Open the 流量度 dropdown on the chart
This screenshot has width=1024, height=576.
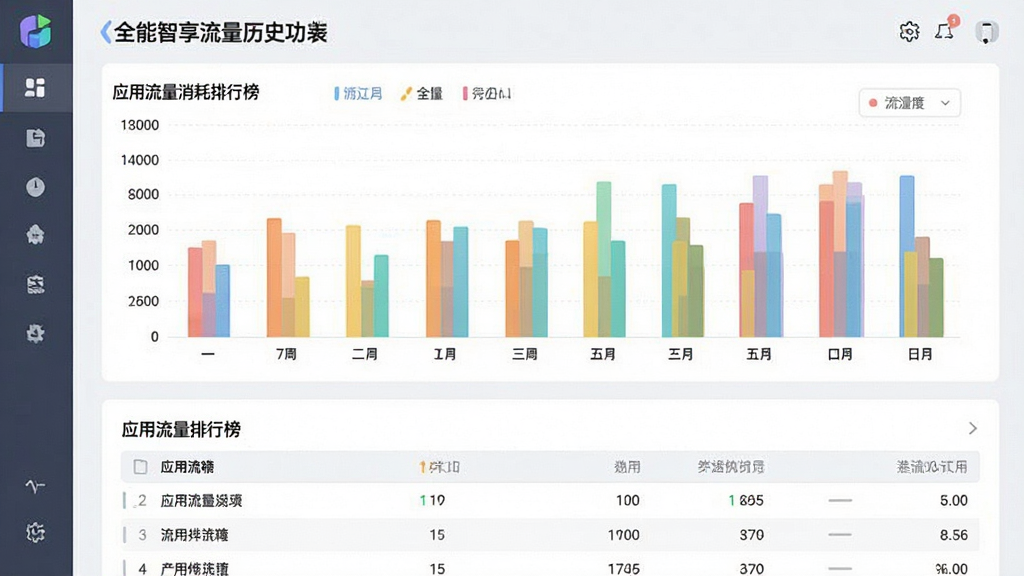tap(910, 103)
